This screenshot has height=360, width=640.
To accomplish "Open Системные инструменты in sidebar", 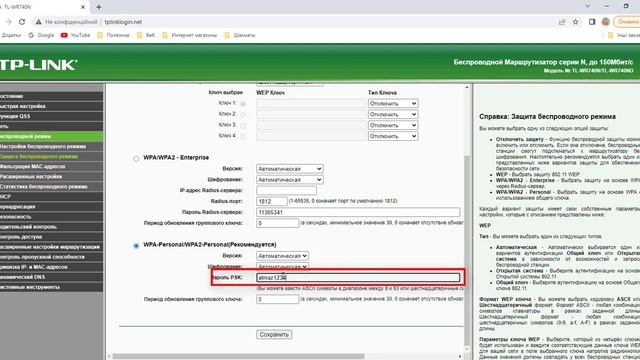I will (51, 287).
